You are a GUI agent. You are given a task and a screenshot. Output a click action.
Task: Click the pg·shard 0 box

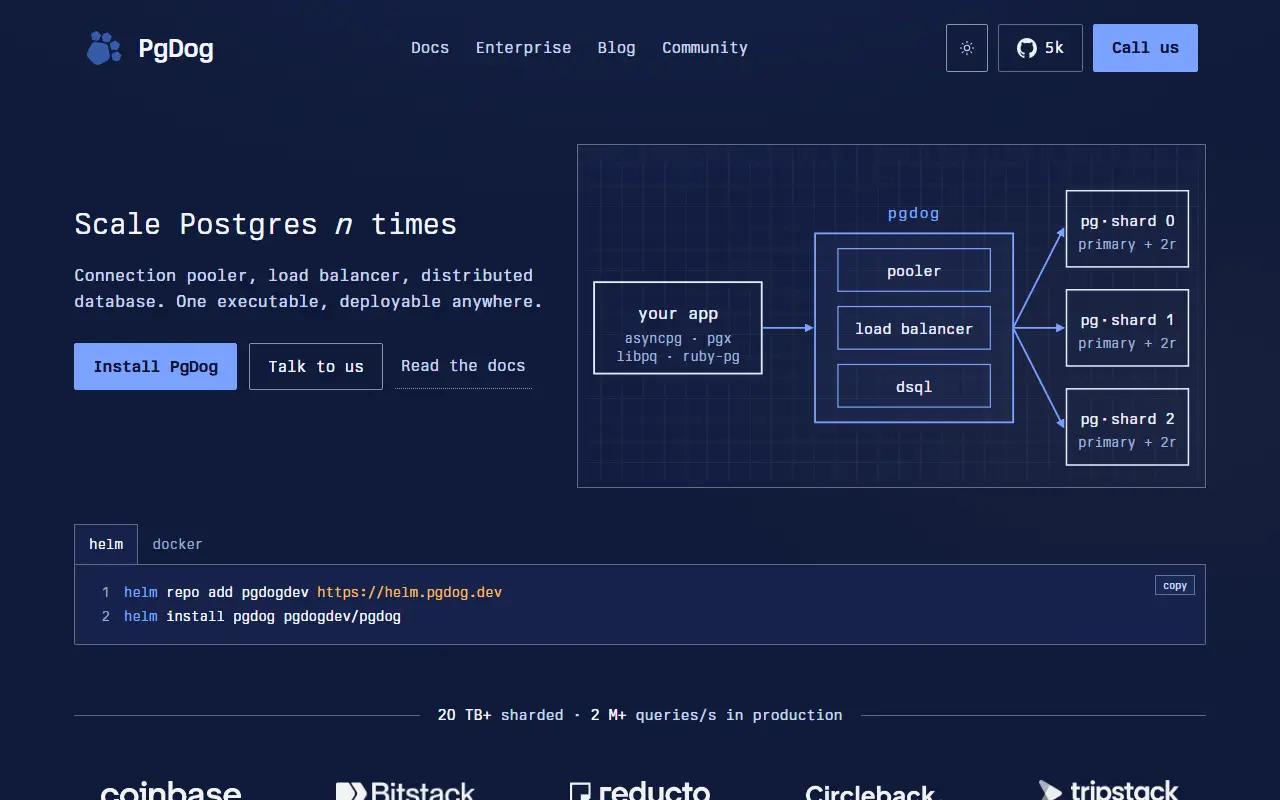[x=1127, y=229]
